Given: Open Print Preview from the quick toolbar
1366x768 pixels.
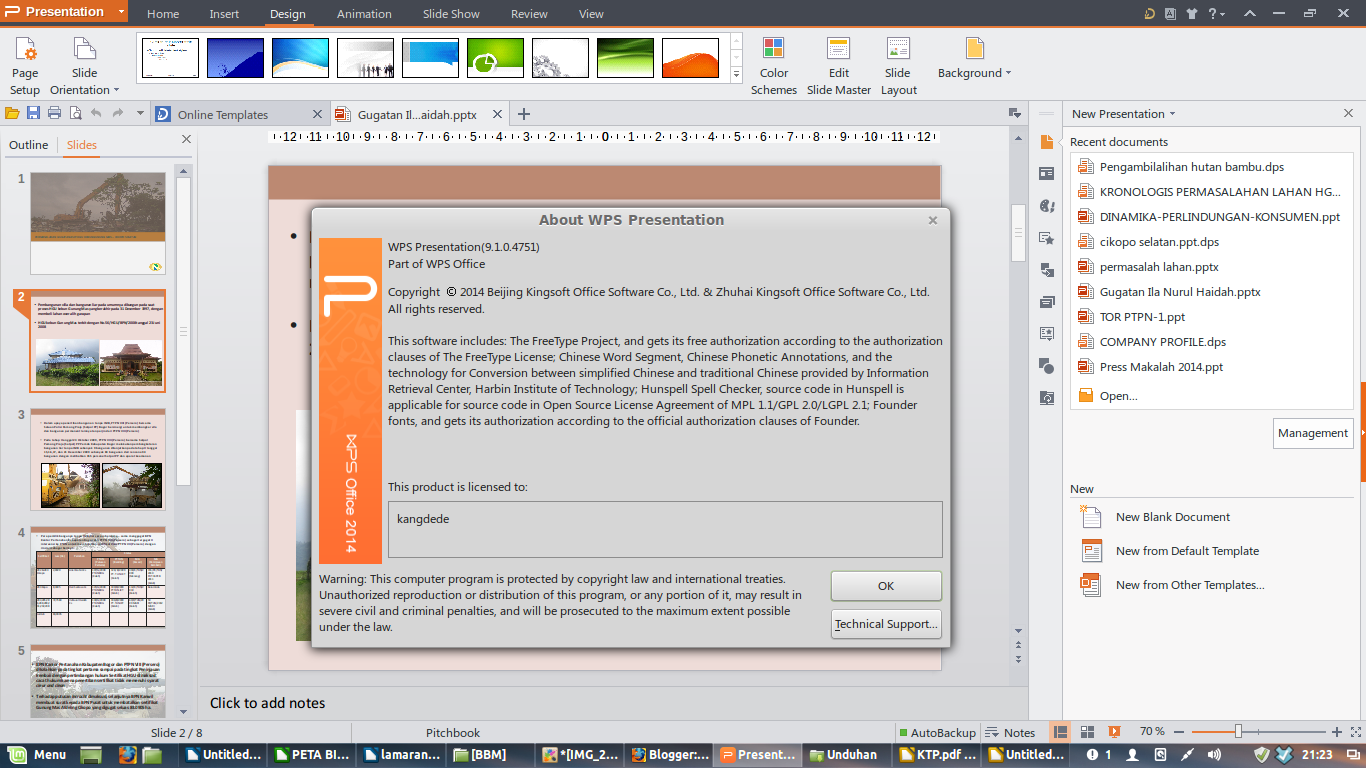Looking at the screenshot, I should tap(75, 114).
